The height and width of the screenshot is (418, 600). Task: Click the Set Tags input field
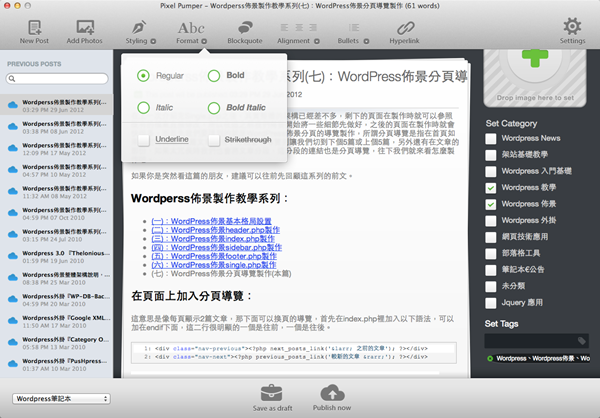point(536,341)
